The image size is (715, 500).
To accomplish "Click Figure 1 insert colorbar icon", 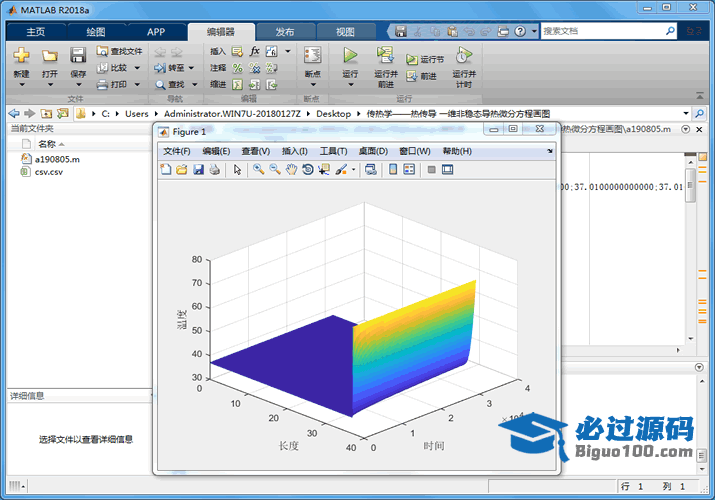I will point(393,170).
